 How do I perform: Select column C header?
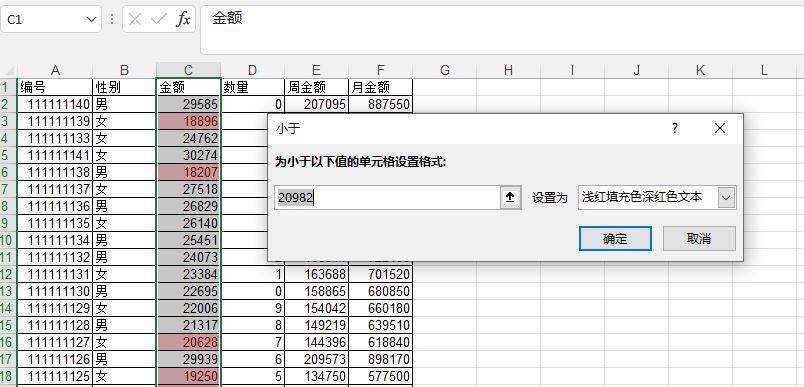point(188,70)
